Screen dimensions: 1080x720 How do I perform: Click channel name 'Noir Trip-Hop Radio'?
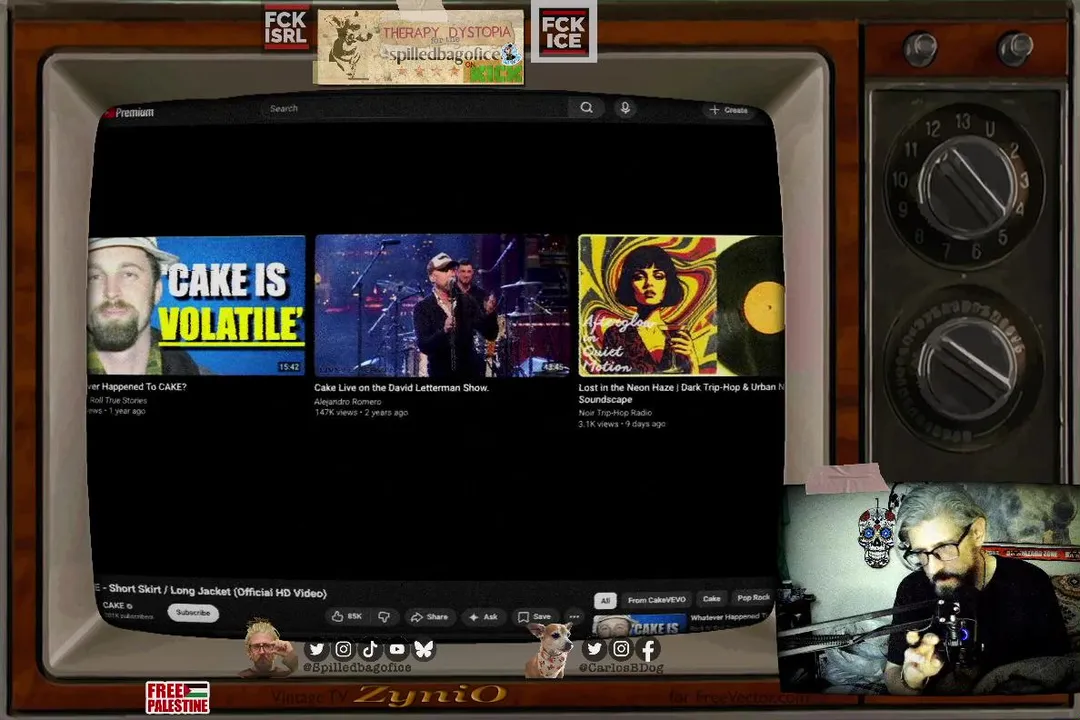tap(615, 413)
